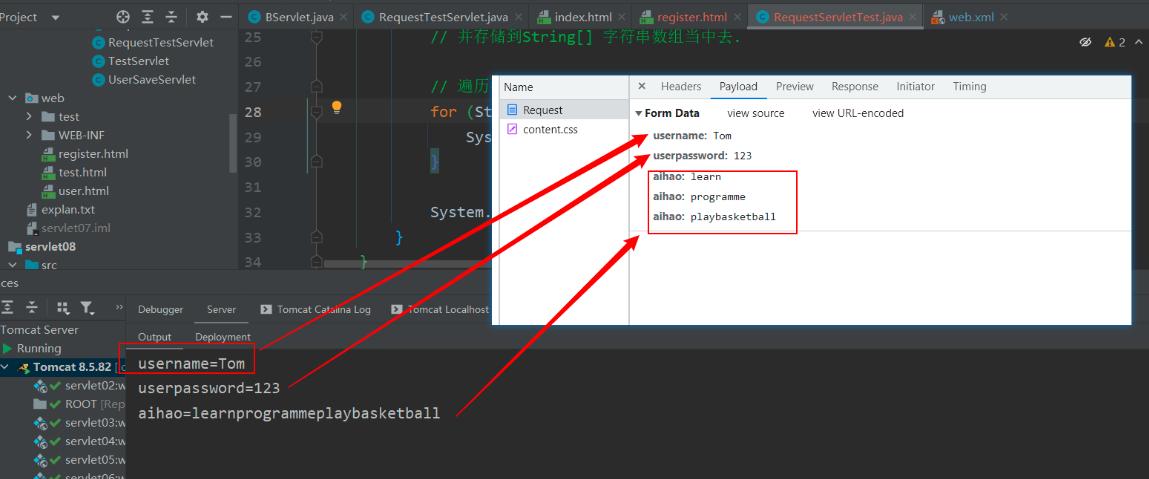Click the editor horizontal scrollbar
Screen dimensions: 1149x479
coord(407,264)
